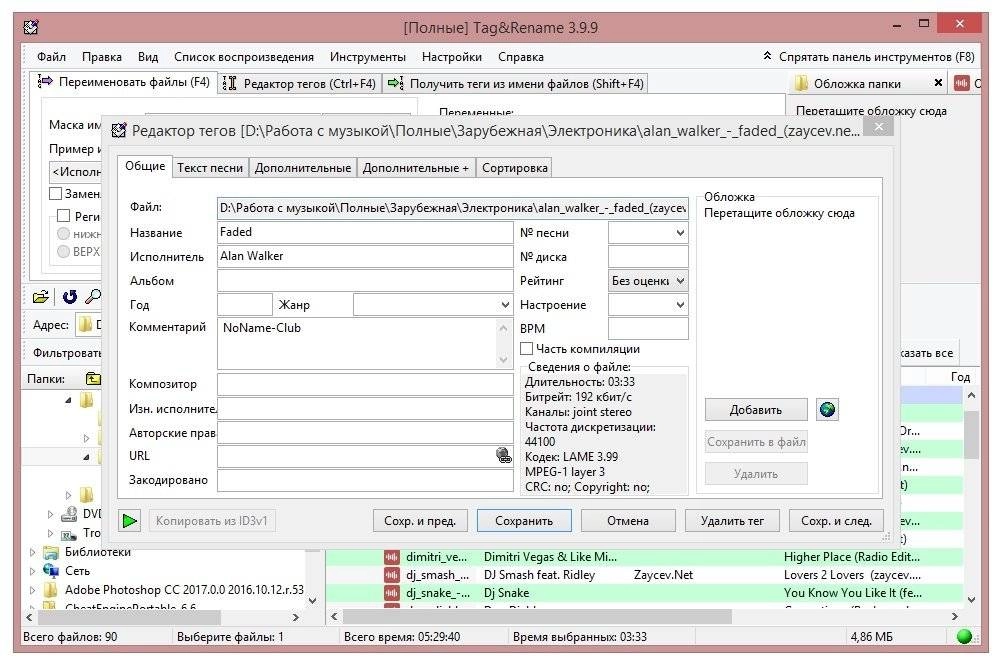
Task: Close the Обложка папки panel
Action: pos(938,83)
